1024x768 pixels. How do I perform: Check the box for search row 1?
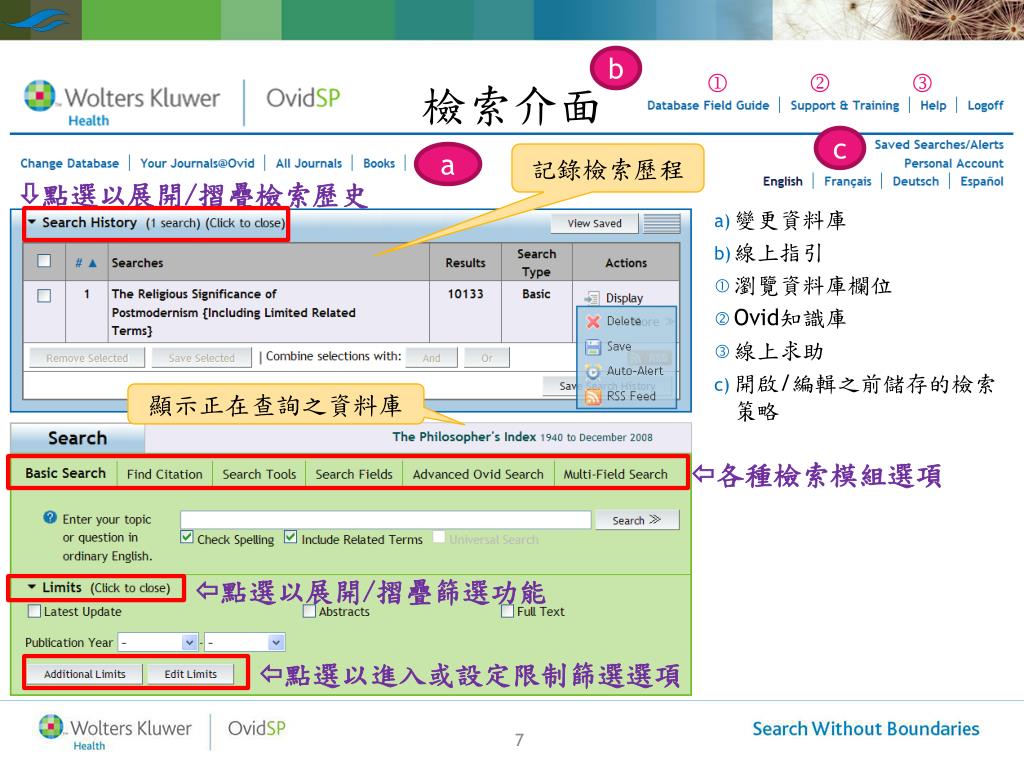coord(44,296)
